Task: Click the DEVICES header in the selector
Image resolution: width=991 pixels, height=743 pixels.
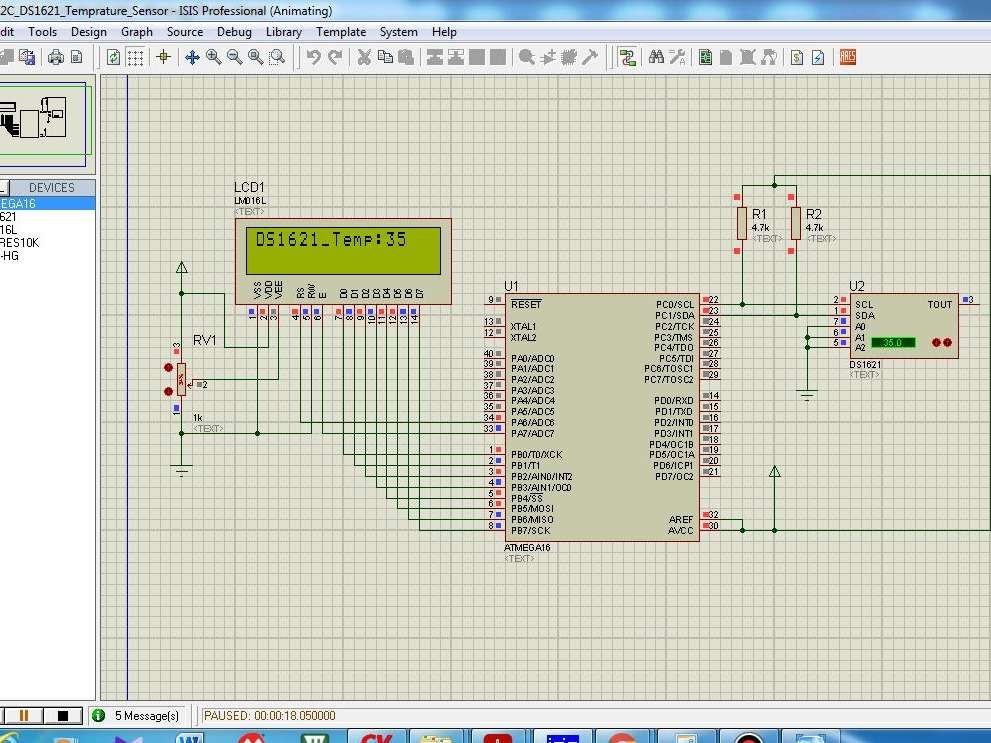Action: point(51,188)
